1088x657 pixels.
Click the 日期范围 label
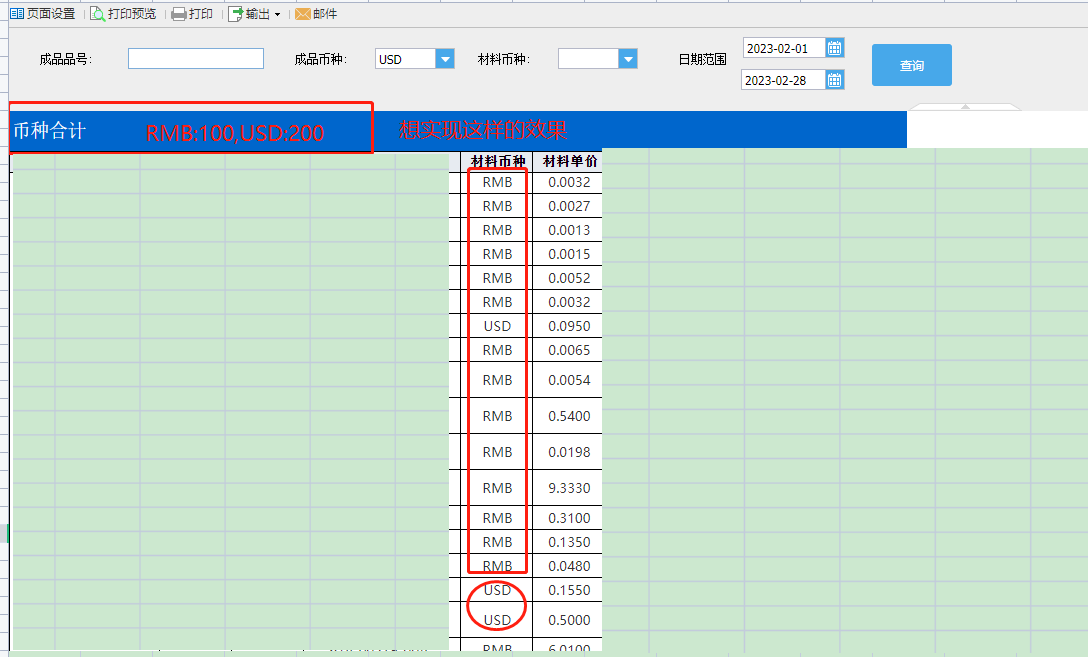tap(702, 59)
